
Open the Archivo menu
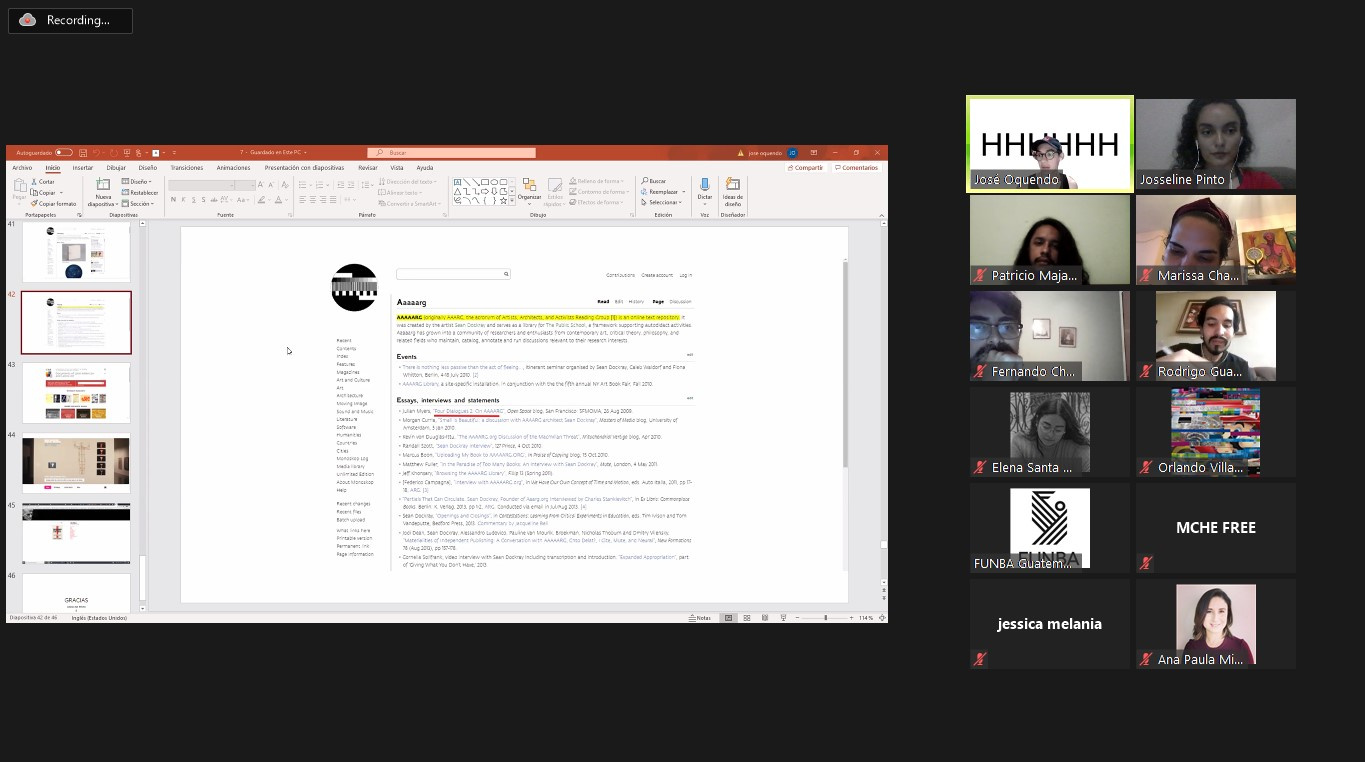22,168
